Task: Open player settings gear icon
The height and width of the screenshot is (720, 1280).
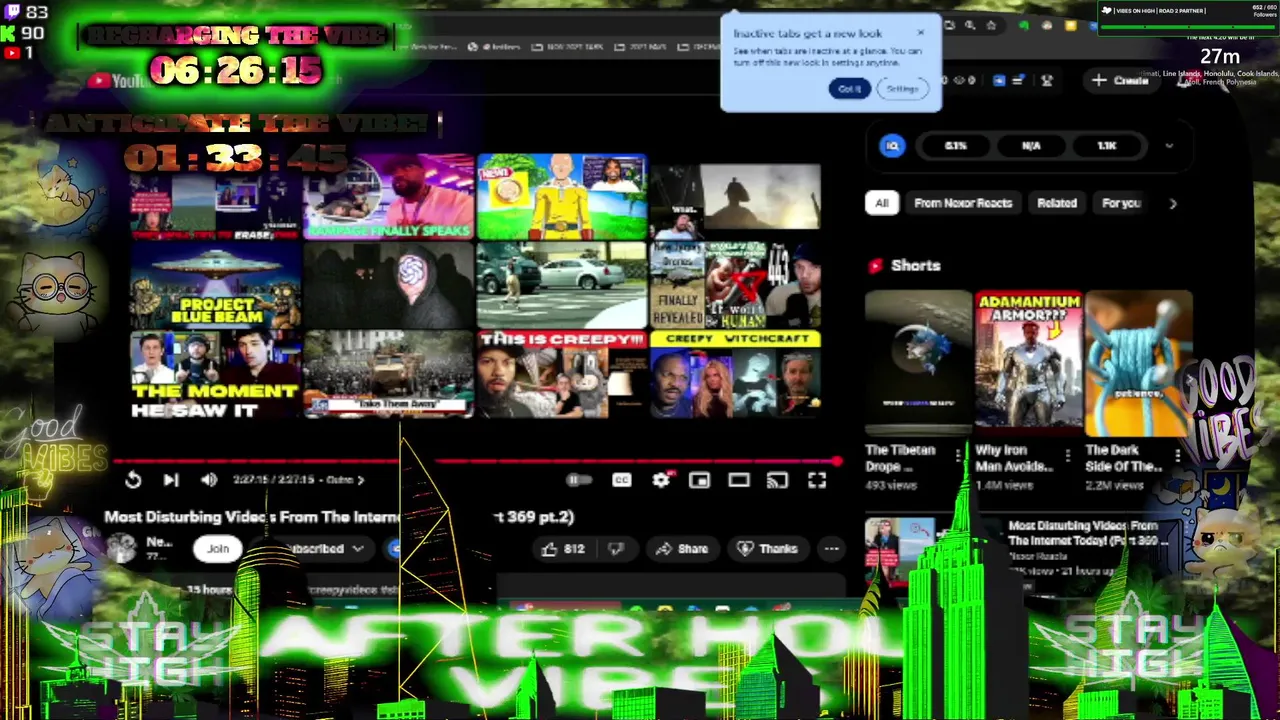Action: (661, 480)
